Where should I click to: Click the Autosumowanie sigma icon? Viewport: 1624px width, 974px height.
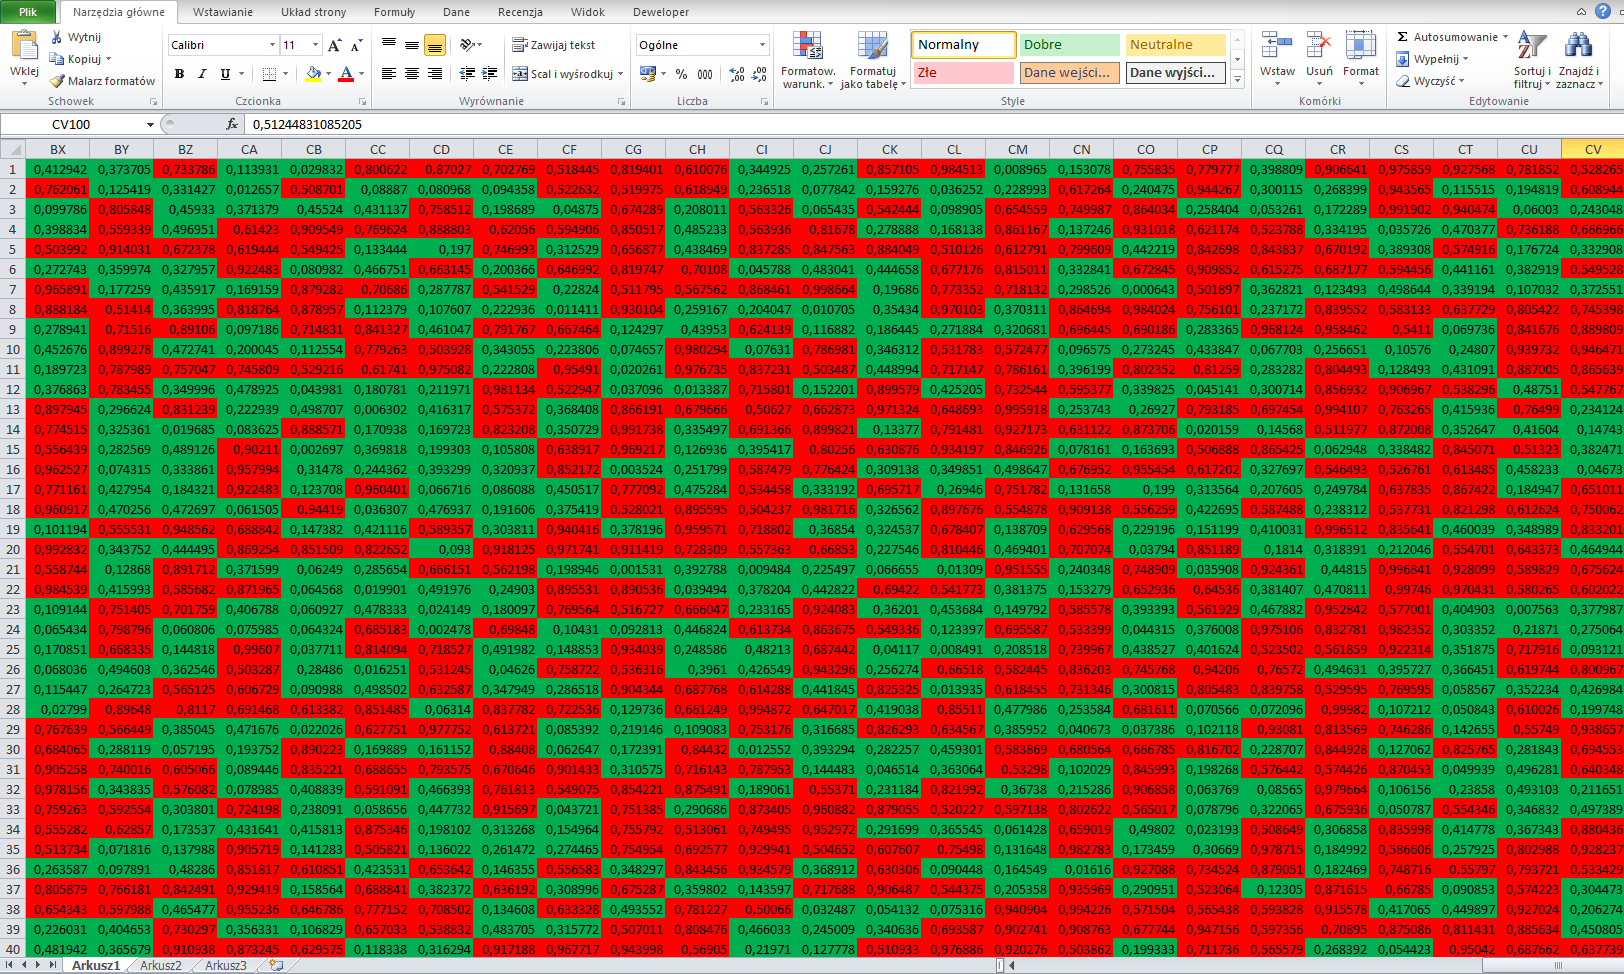1403,37
